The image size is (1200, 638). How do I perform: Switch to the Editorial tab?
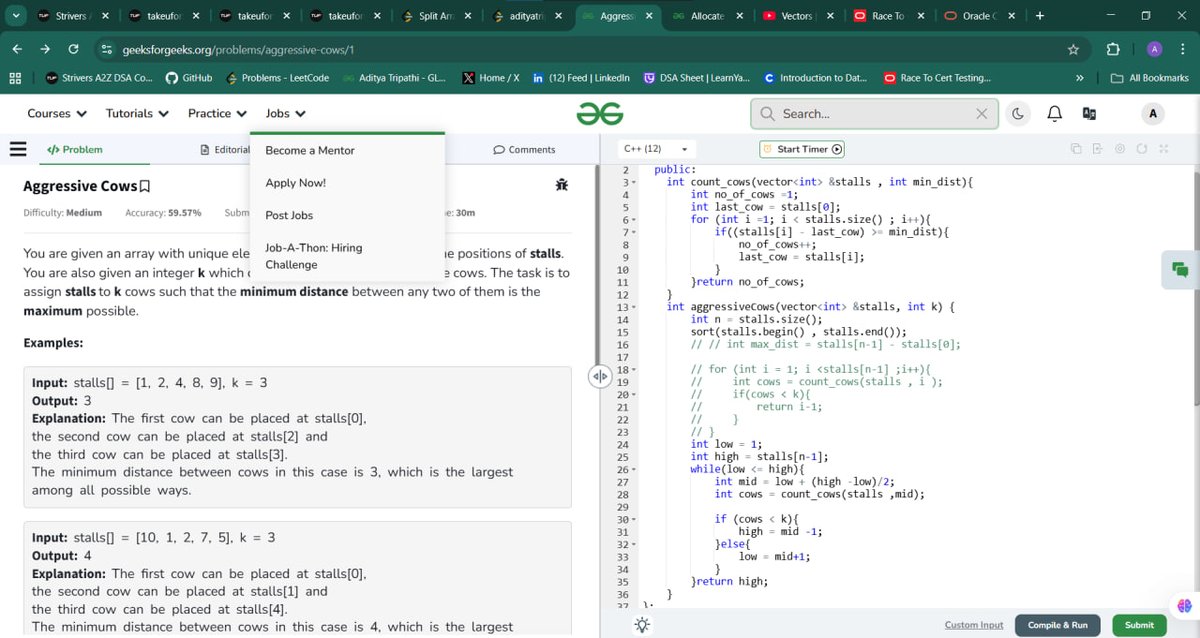coord(225,150)
